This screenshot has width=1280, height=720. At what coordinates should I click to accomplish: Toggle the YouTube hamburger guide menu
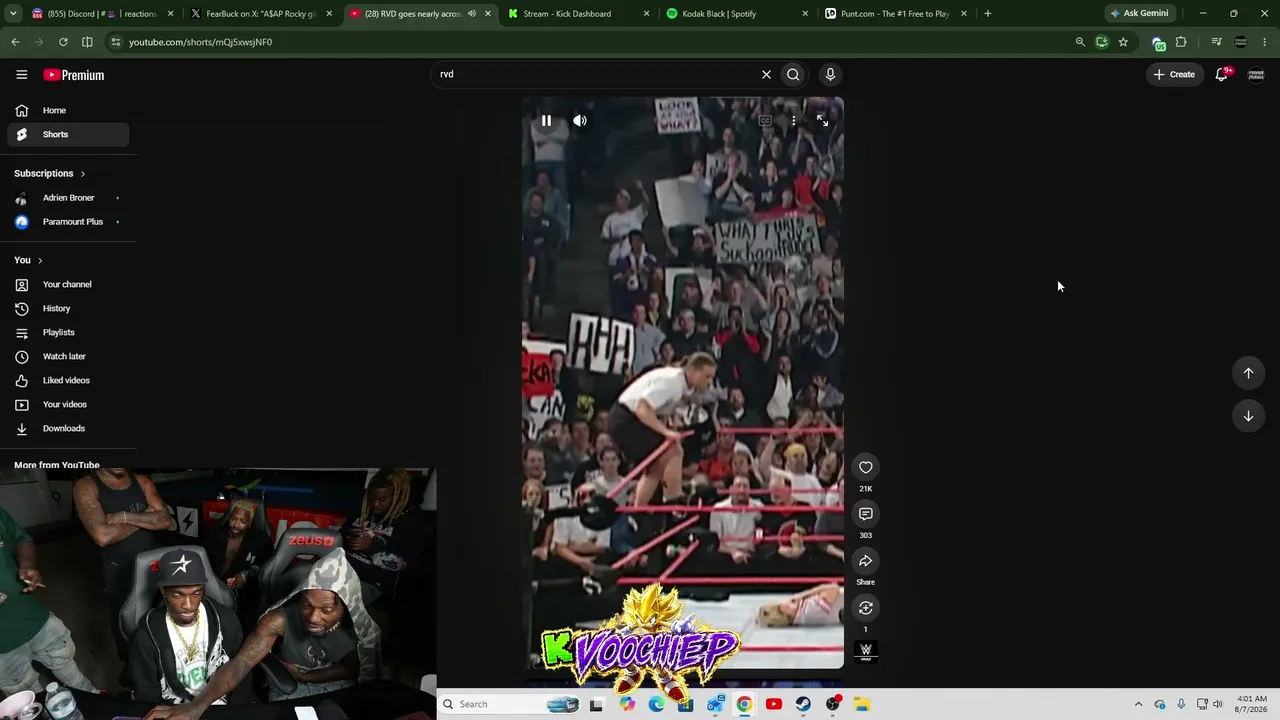(21, 75)
